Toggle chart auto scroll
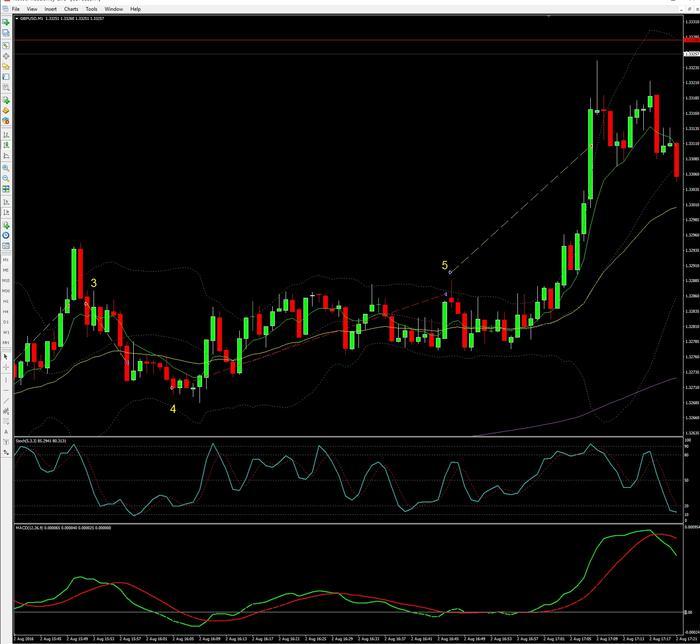 (x=6, y=202)
